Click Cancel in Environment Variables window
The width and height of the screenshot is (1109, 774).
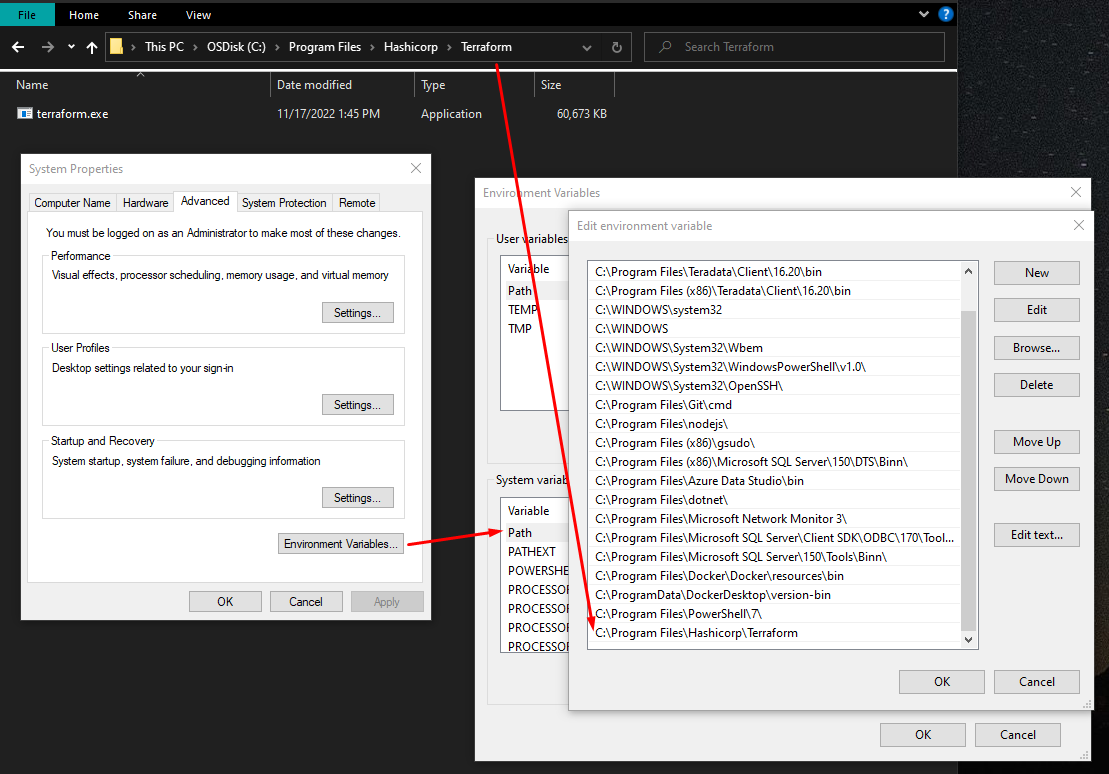(x=1018, y=735)
